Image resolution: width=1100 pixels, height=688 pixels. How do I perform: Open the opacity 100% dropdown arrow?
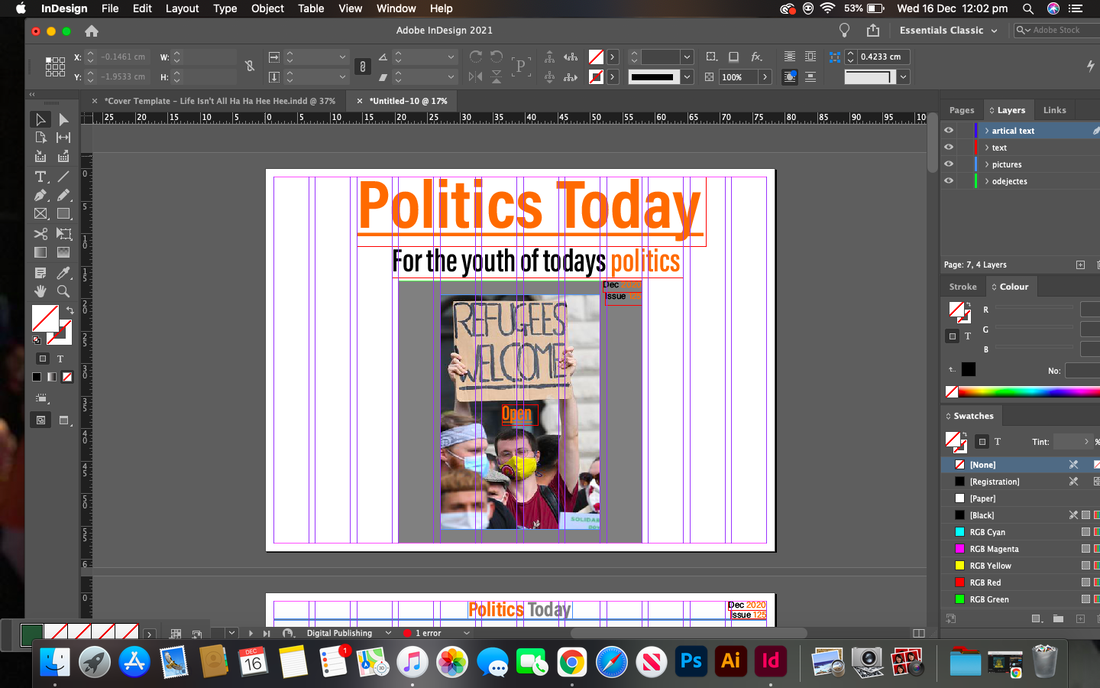765,77
